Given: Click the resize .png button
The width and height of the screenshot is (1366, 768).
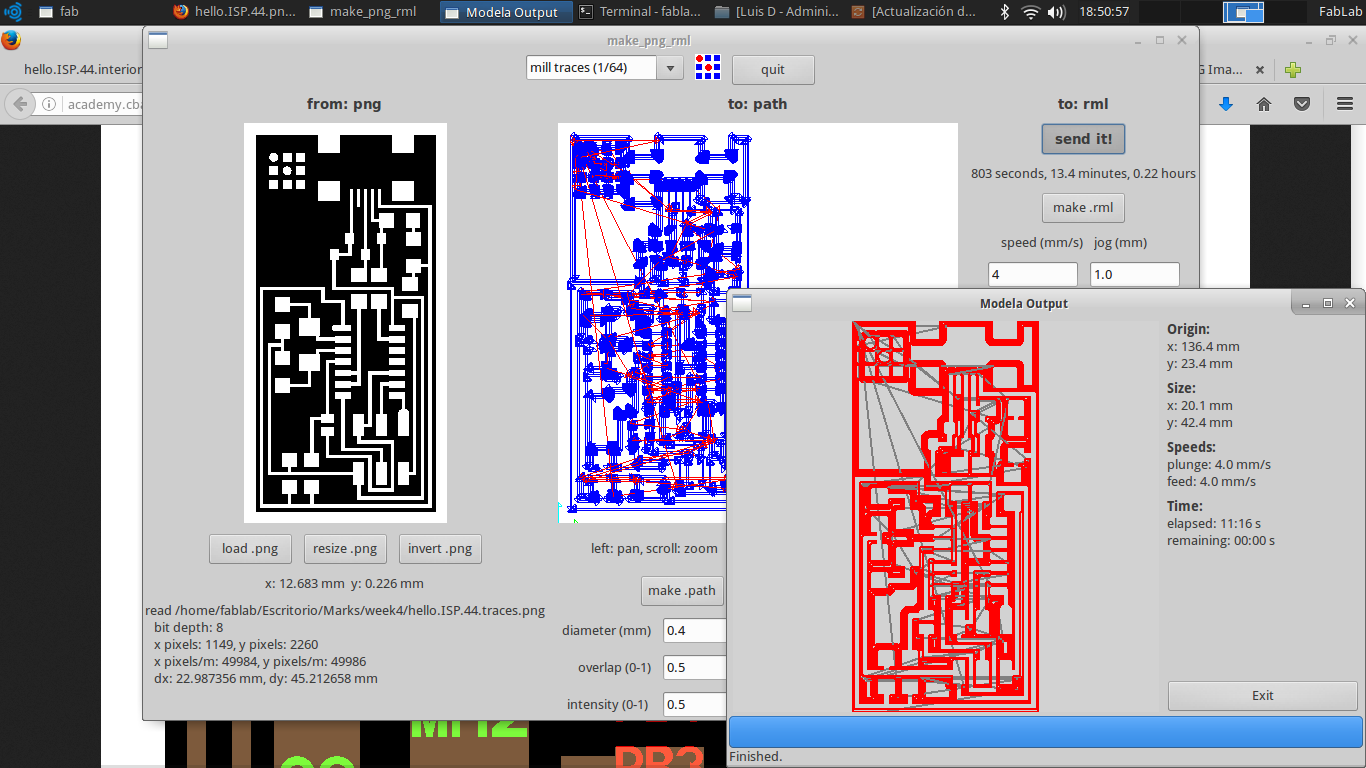Looking at the screenshot, I should [345, 549].
